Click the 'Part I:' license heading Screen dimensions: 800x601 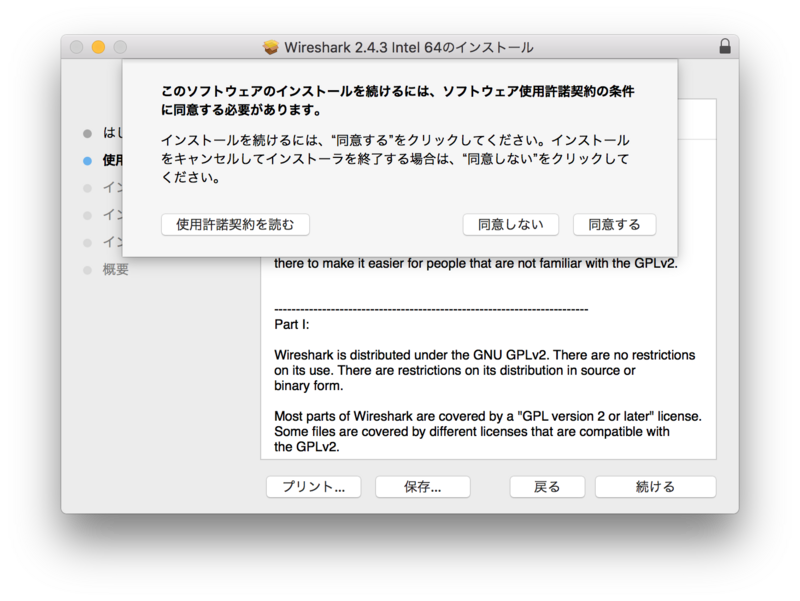click(x=292, y=324)
